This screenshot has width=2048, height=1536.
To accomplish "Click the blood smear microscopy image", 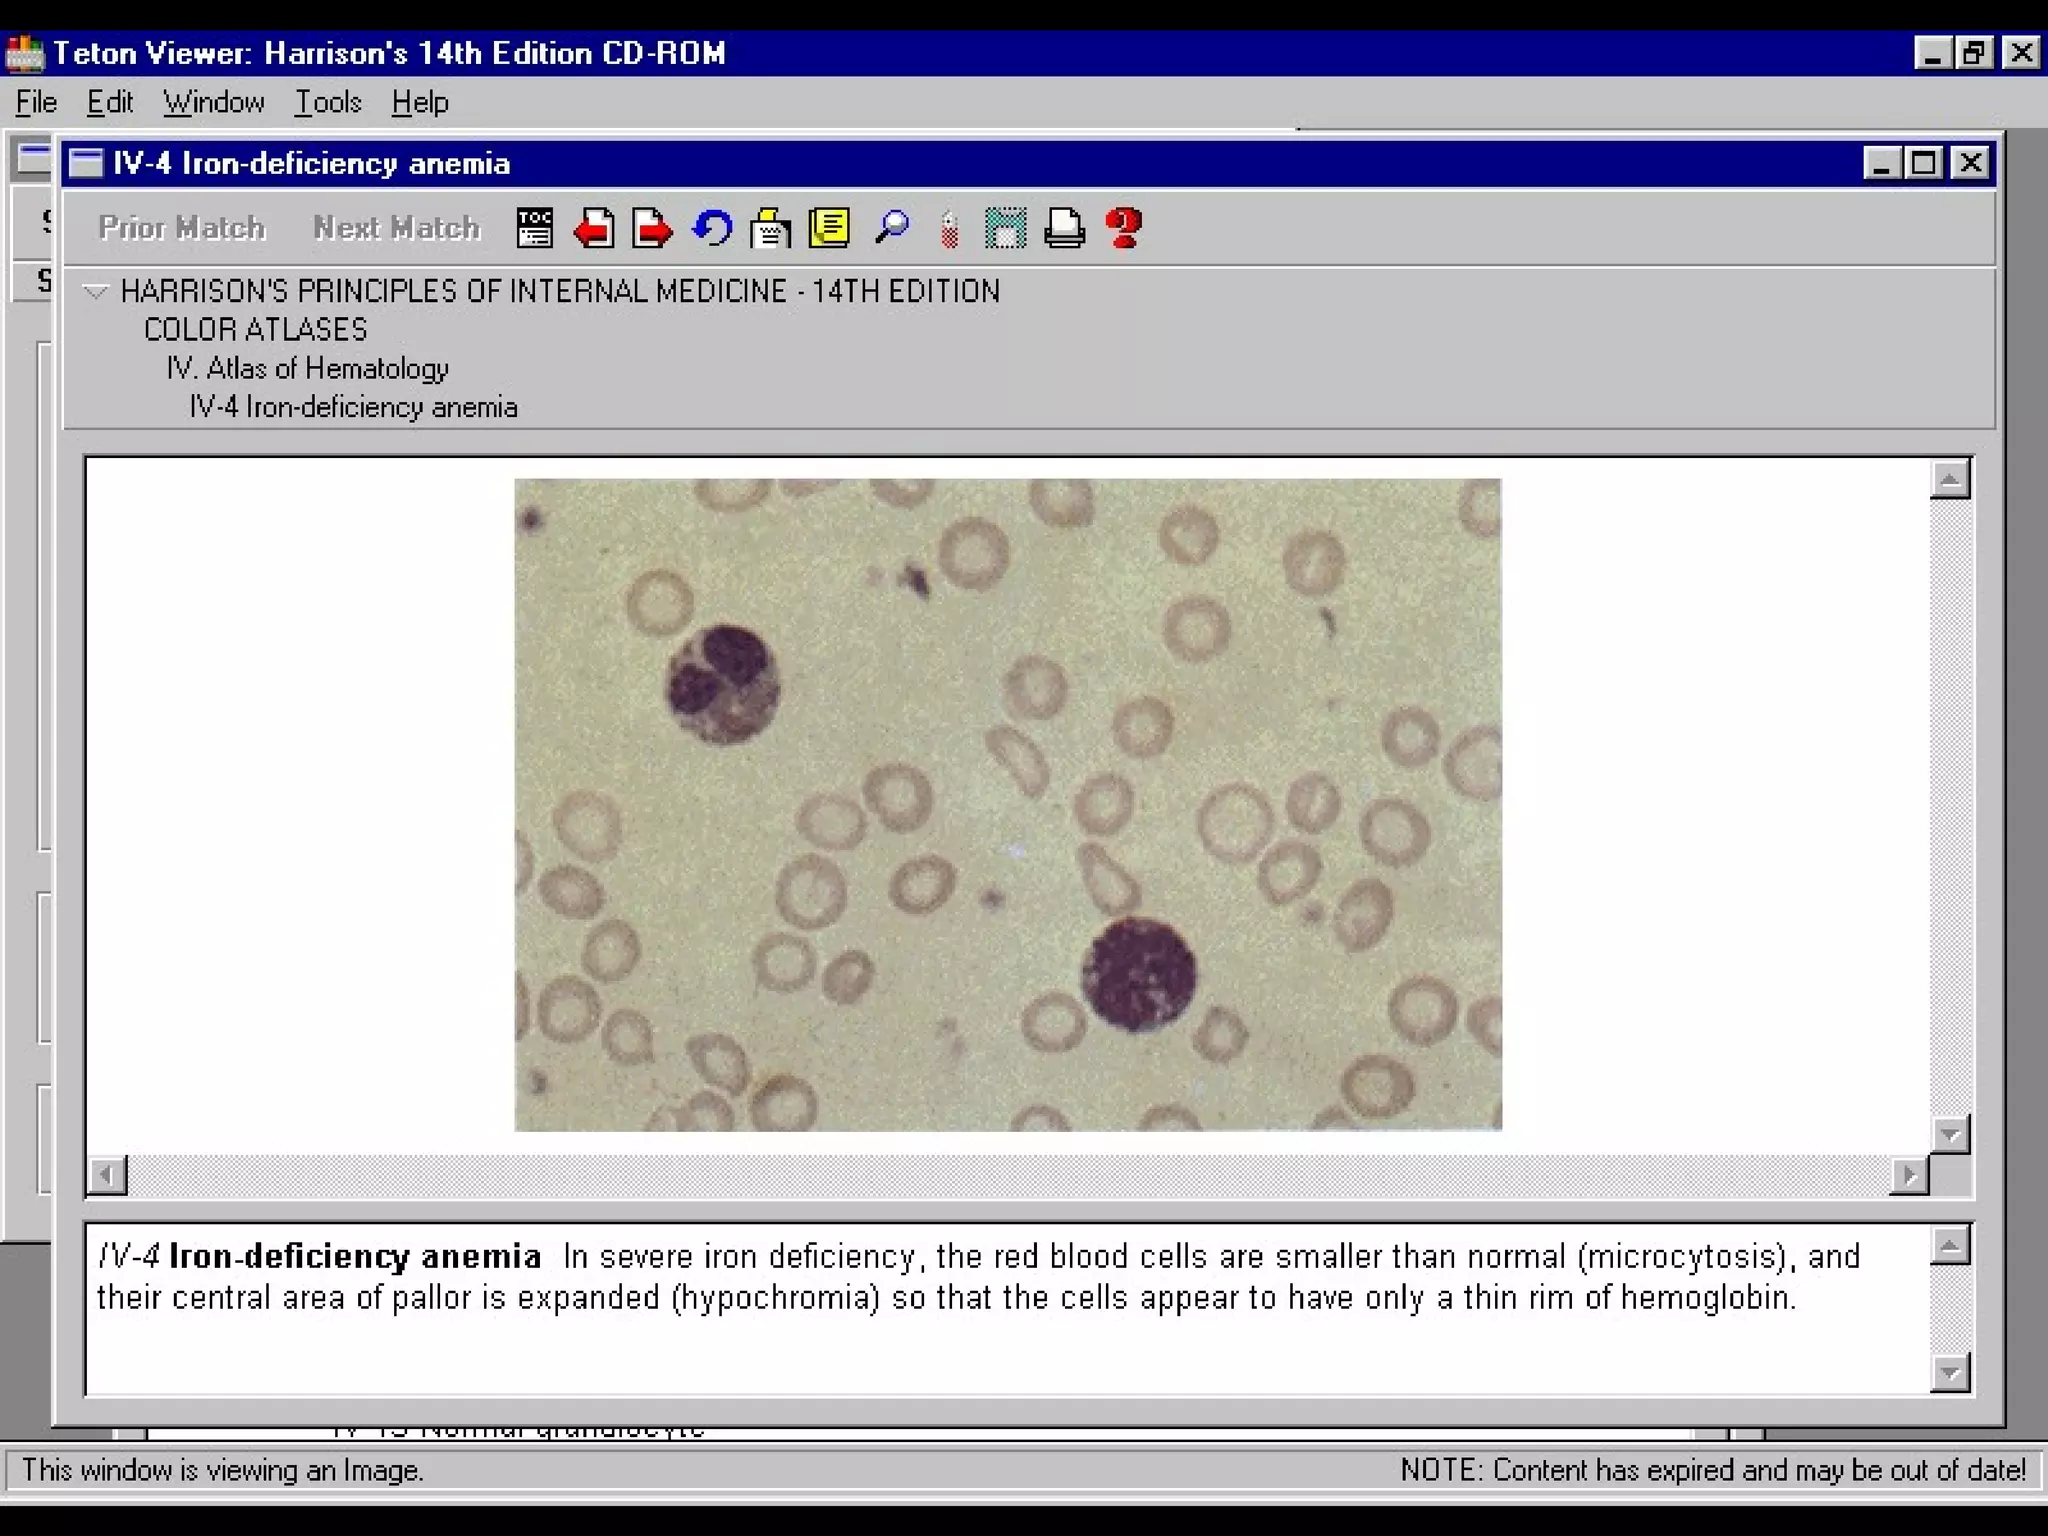I will coord(1007,805).
